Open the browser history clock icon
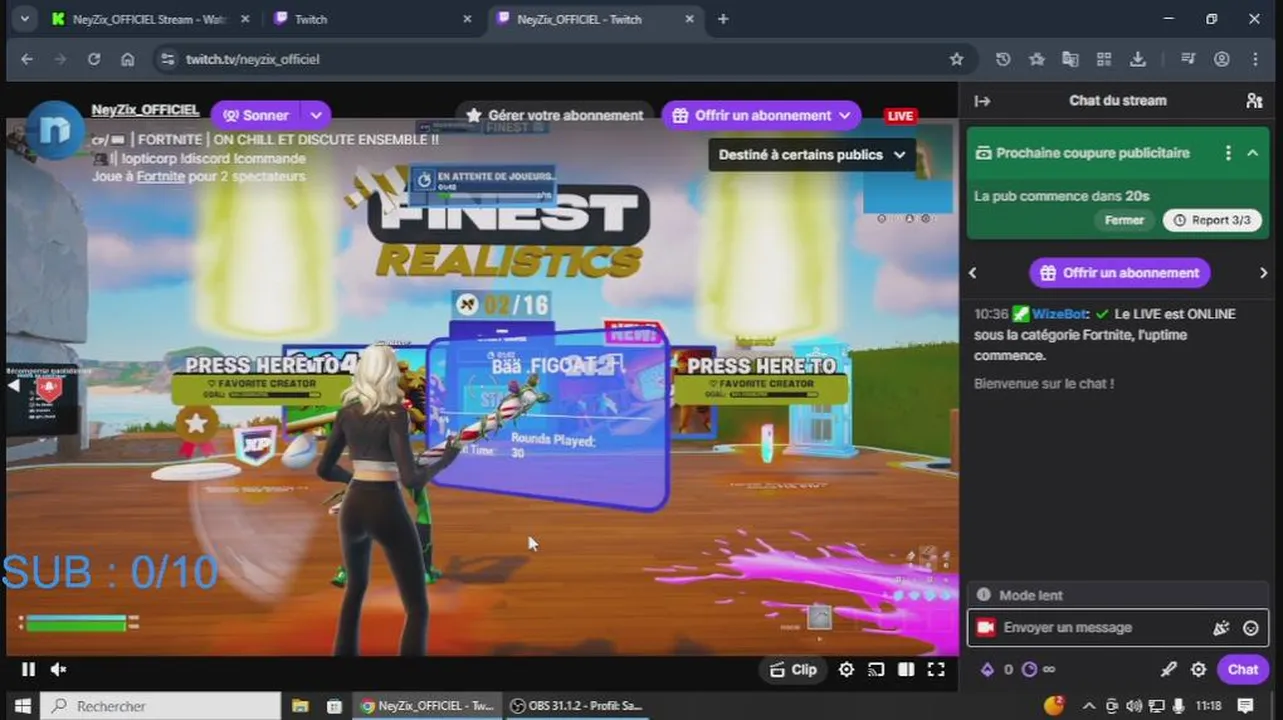1283x720 pixels. pyautogui.click(x=1003, y=59)
